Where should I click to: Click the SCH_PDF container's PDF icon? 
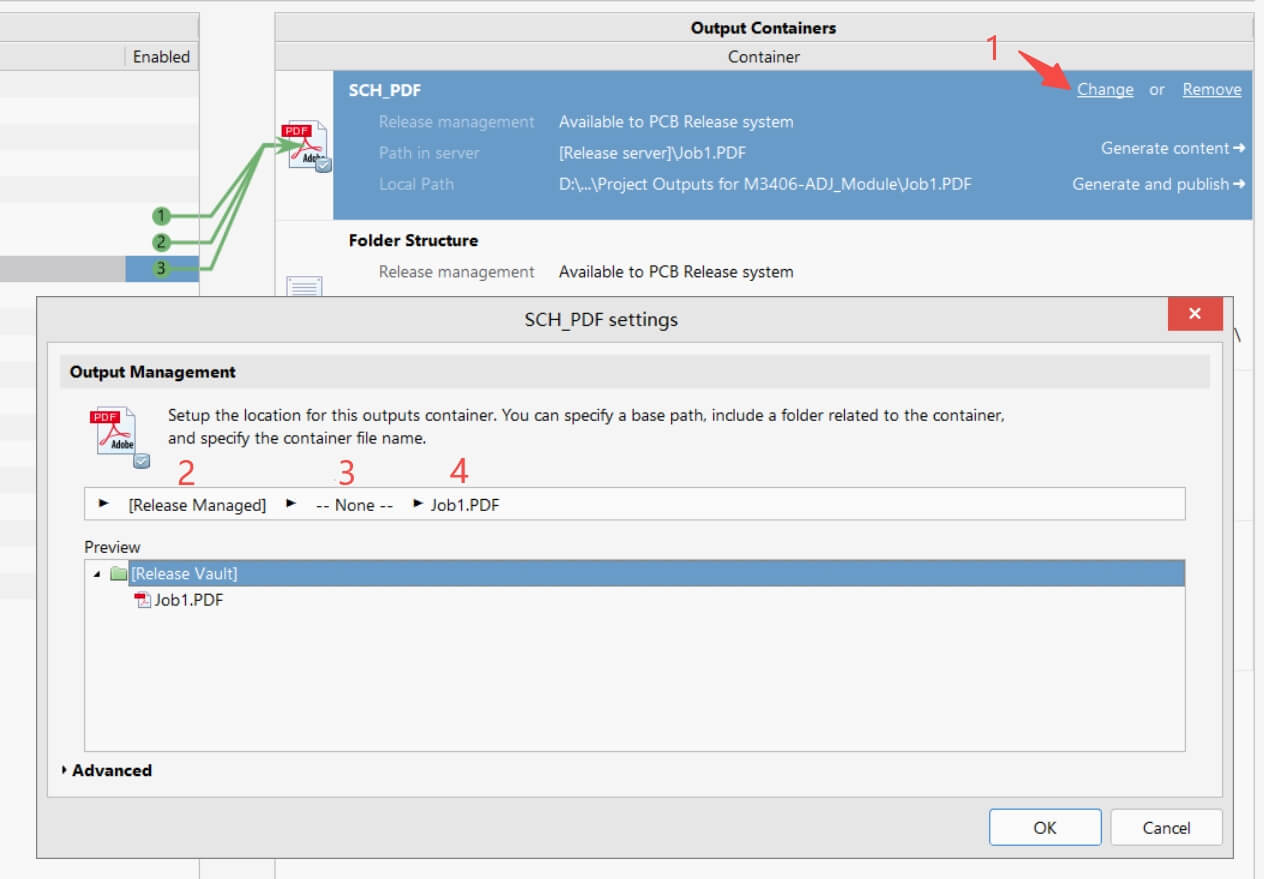tap(307, 148)
